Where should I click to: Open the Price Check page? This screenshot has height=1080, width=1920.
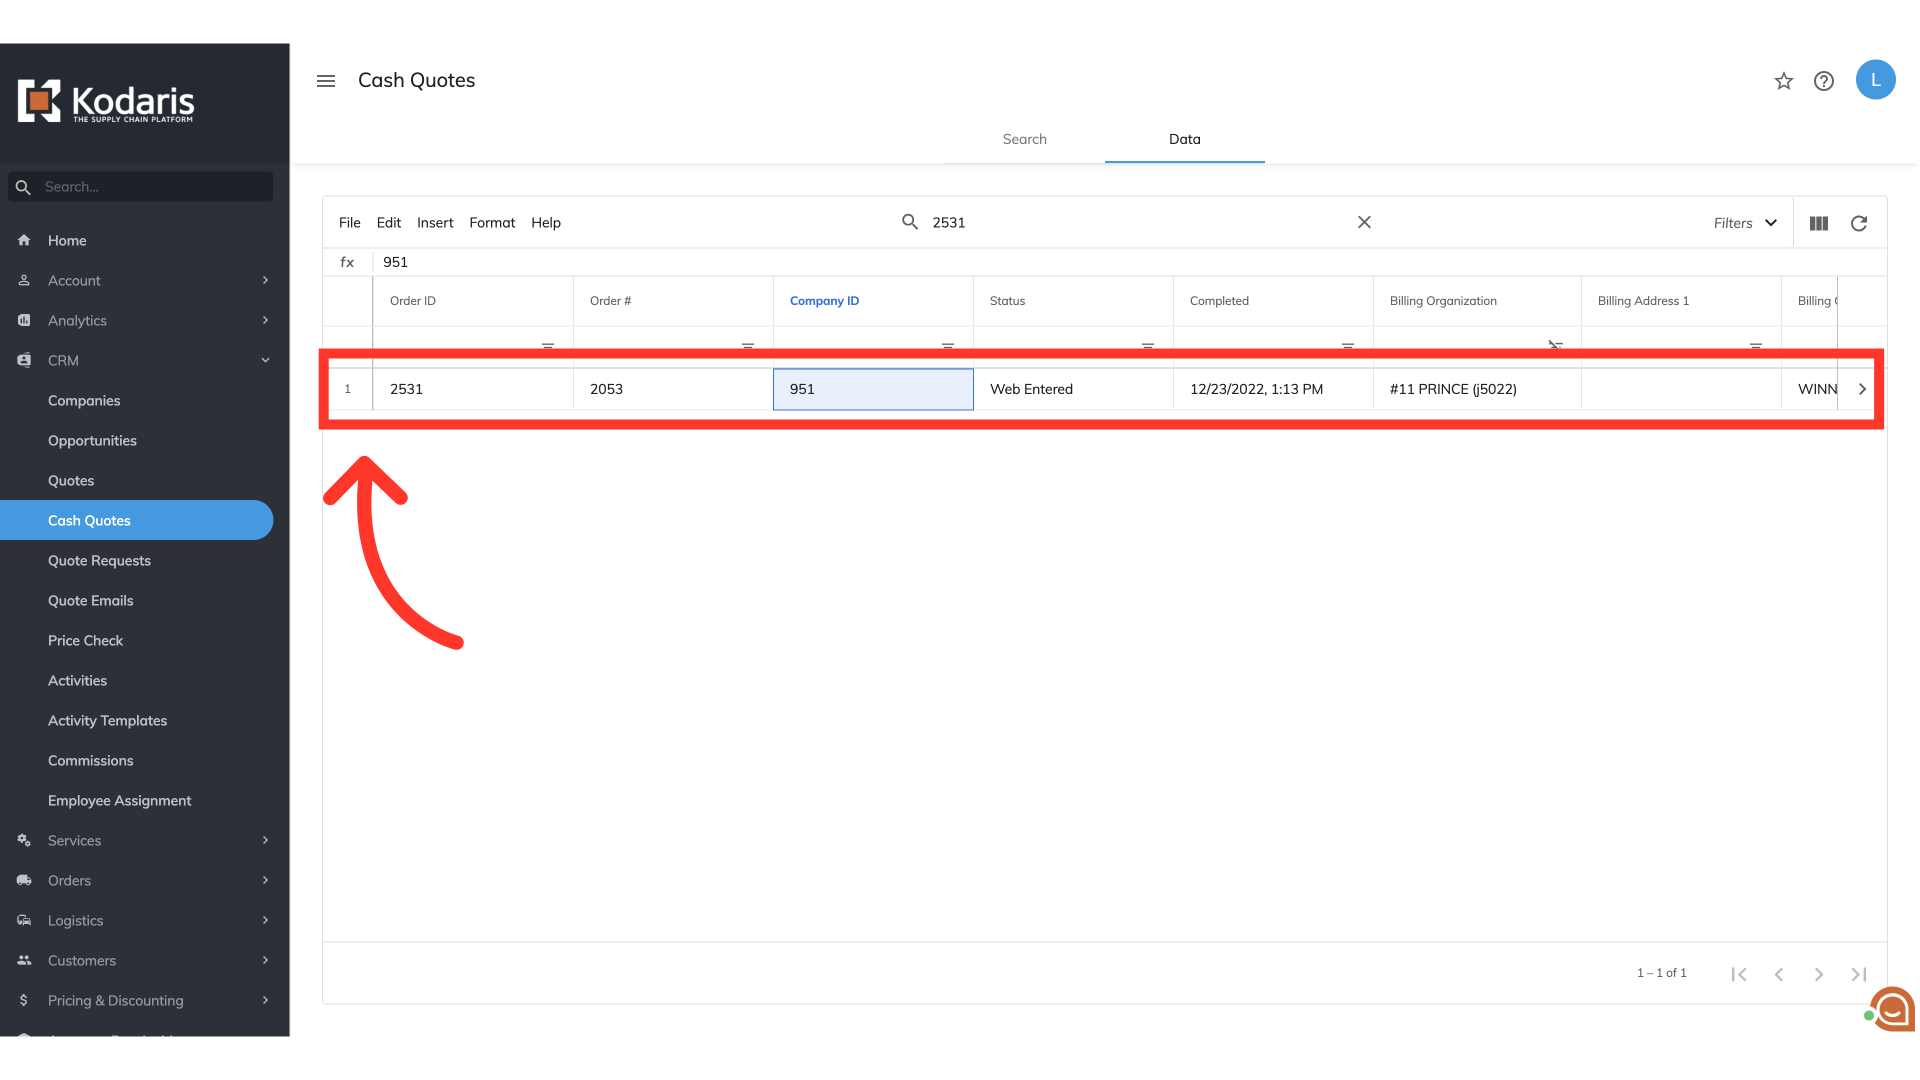(85, 640)
